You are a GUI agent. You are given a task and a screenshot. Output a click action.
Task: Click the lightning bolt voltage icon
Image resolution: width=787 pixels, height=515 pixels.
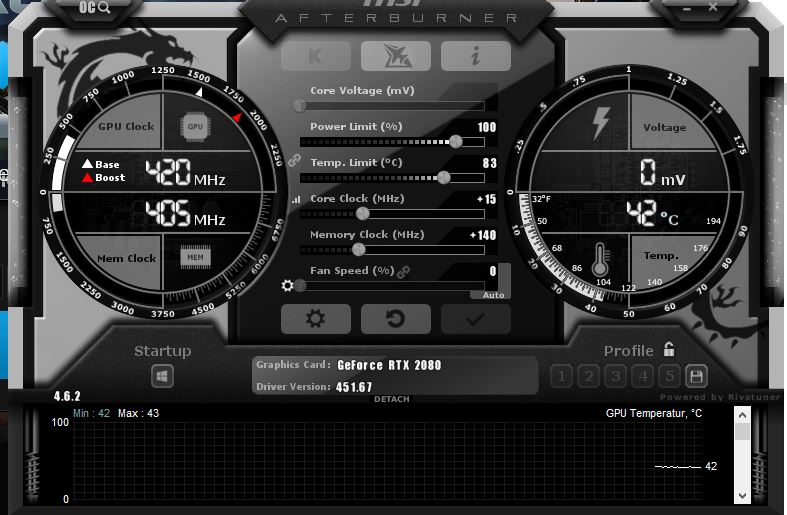(x=601, y=123)
